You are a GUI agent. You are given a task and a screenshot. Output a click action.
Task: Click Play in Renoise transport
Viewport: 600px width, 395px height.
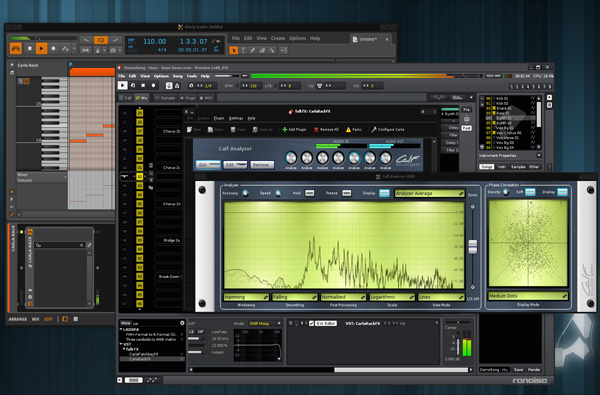(x=122, y=85)
